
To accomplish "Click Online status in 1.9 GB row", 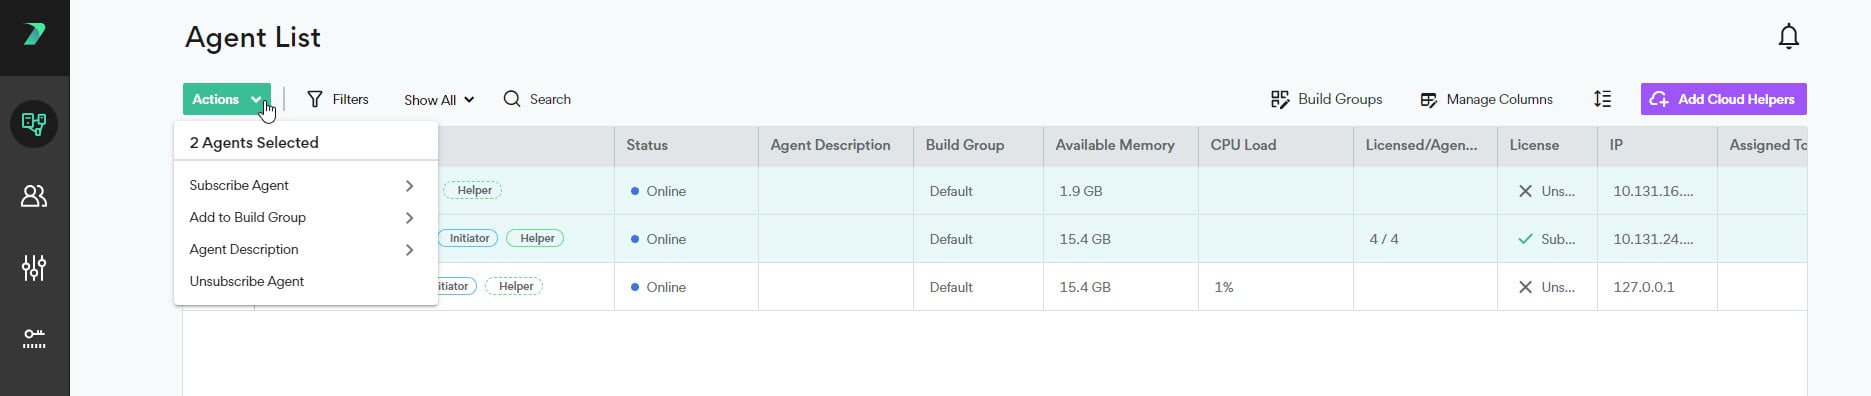I will [x=658, y=191].
